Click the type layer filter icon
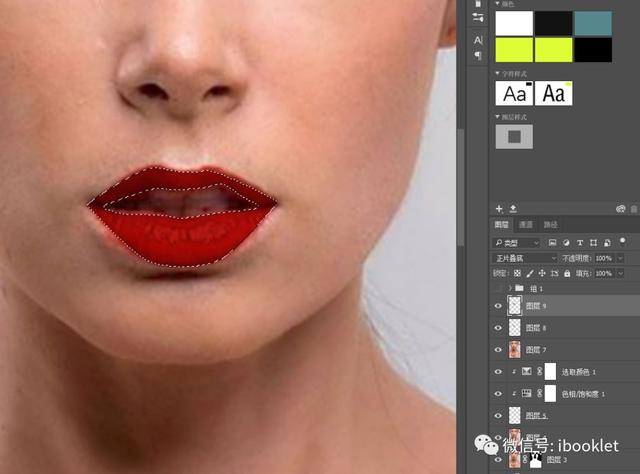Screen dimensions: 640x474 pyautogui.click(x=580, y=243)
